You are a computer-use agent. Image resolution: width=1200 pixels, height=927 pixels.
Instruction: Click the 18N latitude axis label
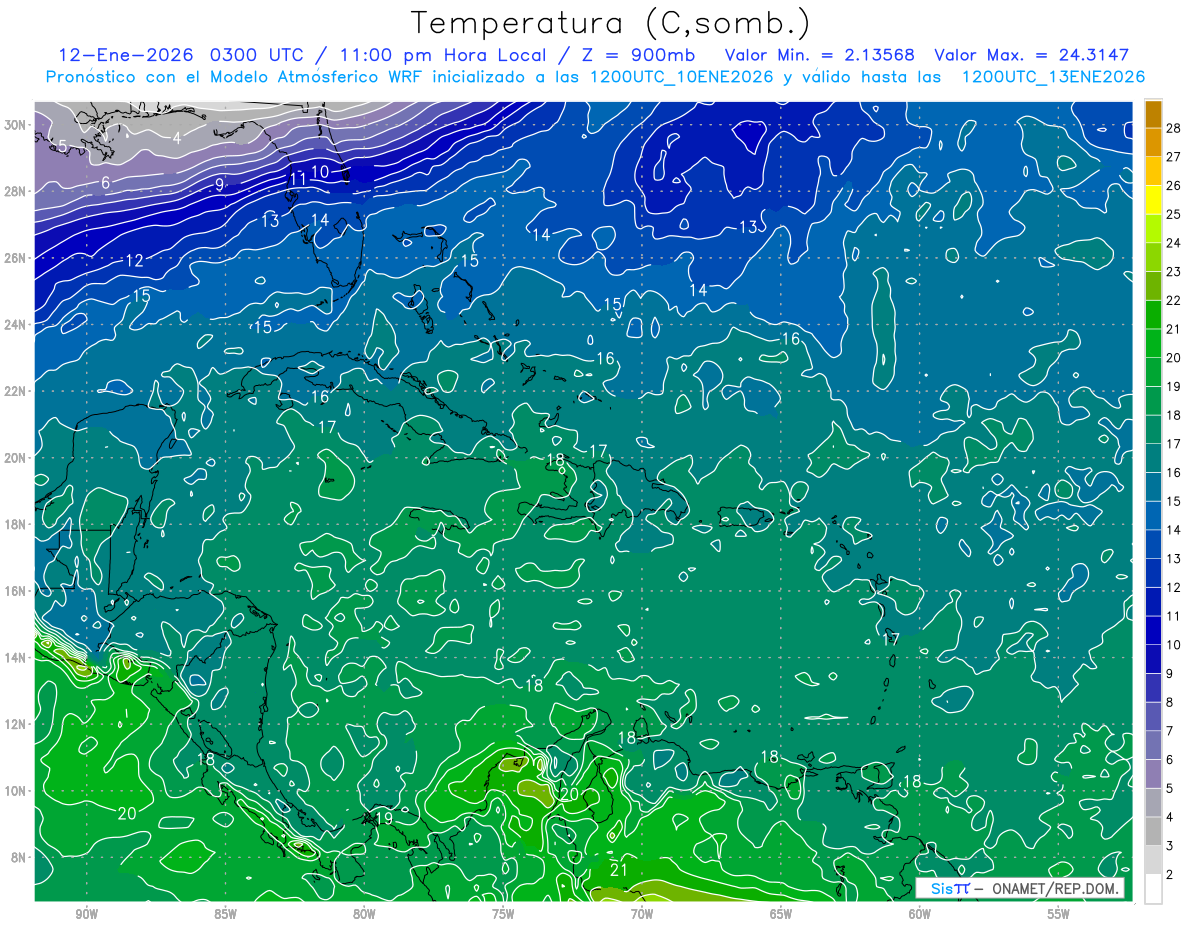point(16,524)
